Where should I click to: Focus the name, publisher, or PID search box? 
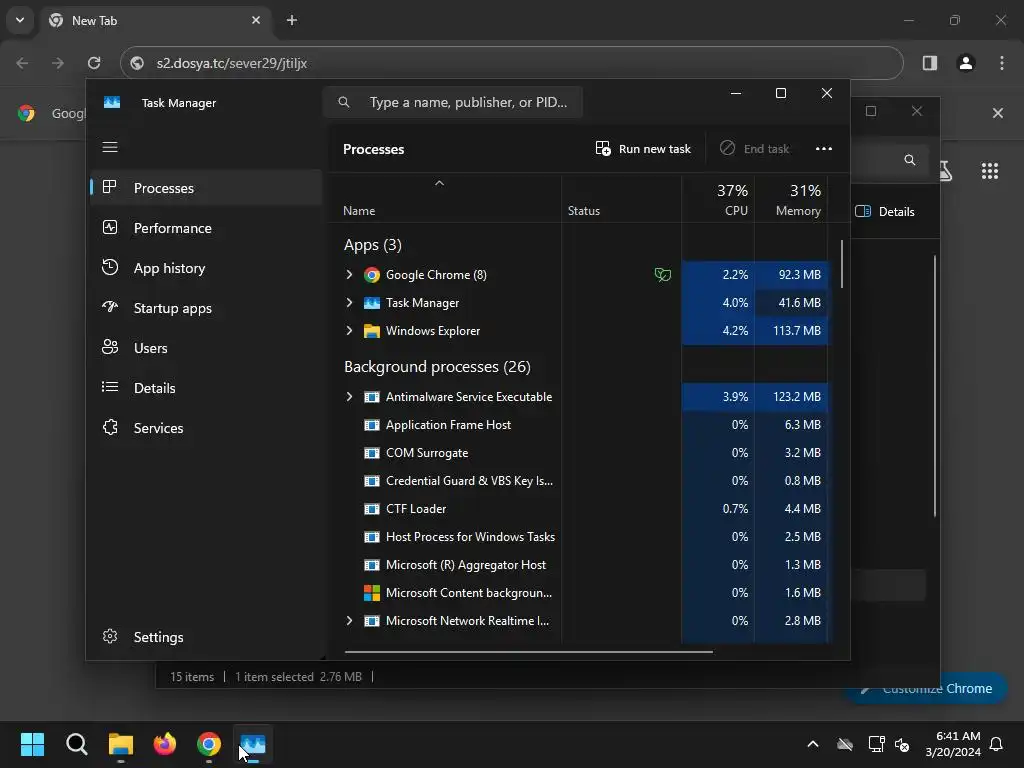click(453, 103)
